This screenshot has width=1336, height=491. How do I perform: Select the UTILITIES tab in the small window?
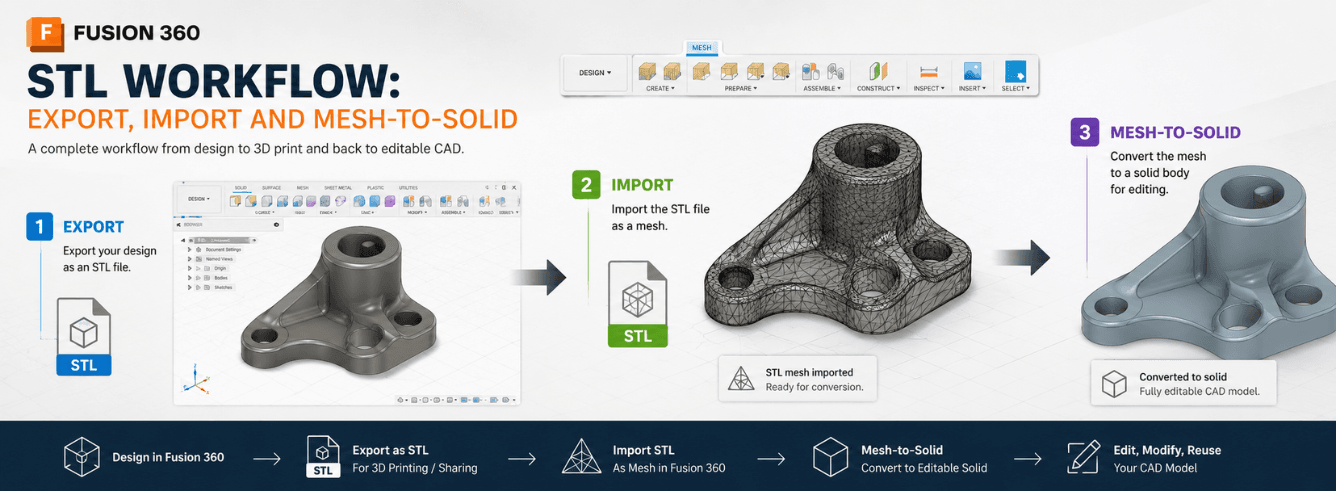(x=408, y=188)
